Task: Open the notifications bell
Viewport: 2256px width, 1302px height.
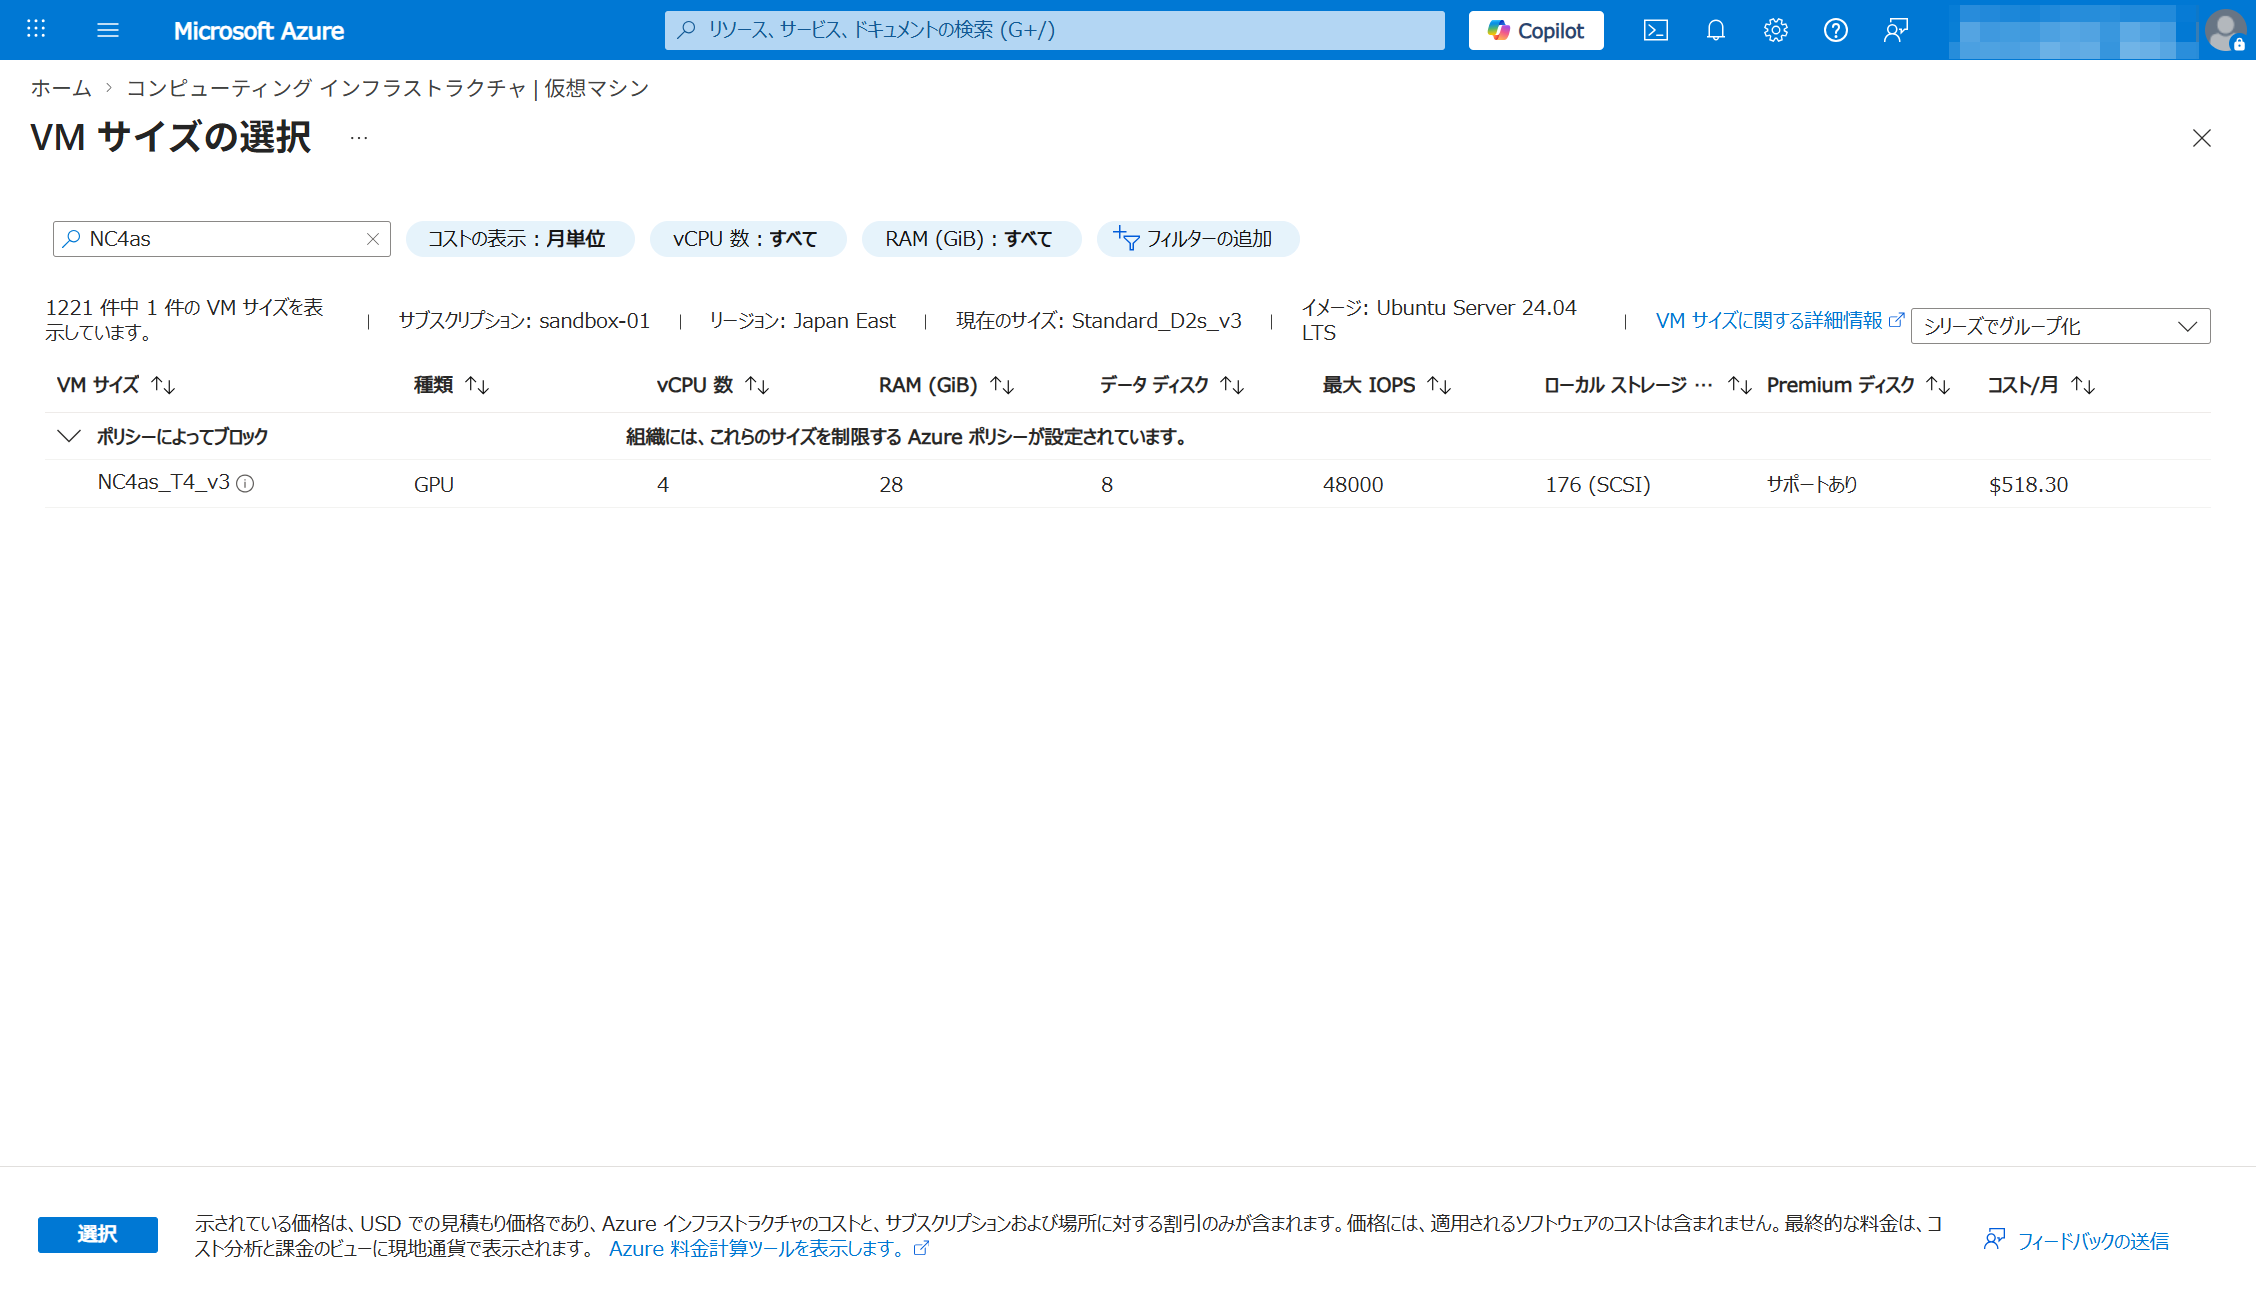Action: pos(1715,30)
